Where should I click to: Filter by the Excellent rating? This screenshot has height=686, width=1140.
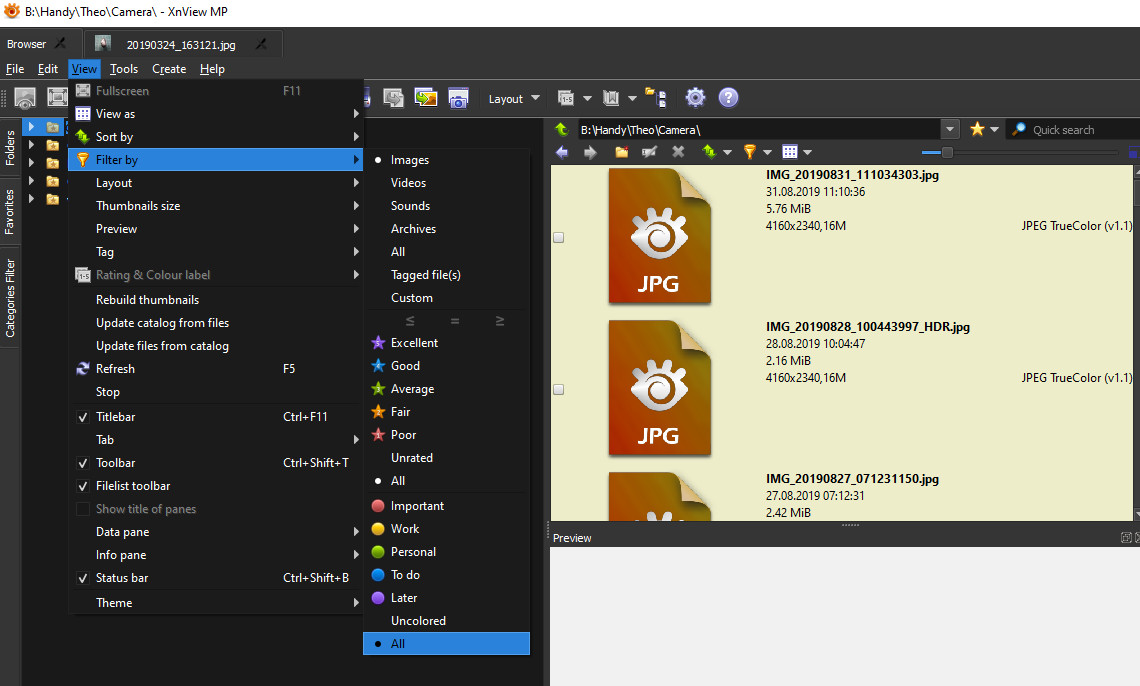click(x=414, y=343)
